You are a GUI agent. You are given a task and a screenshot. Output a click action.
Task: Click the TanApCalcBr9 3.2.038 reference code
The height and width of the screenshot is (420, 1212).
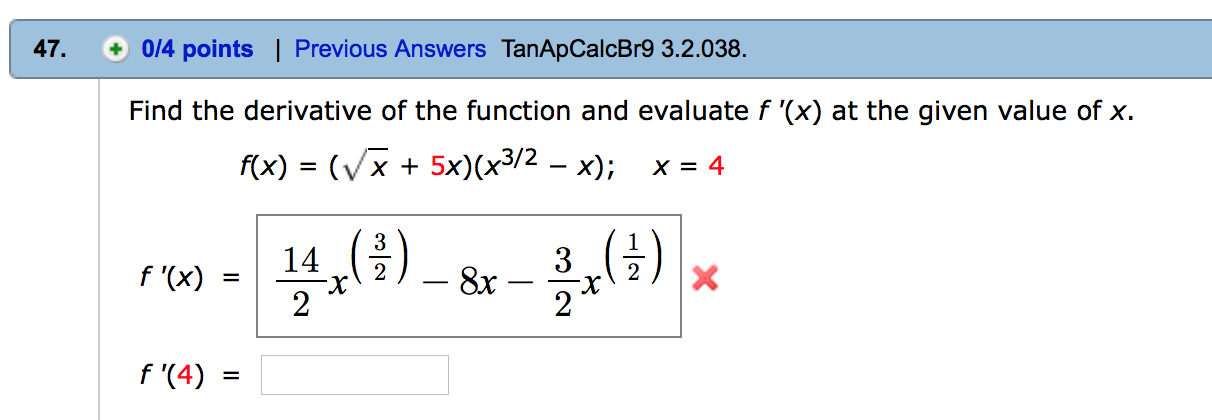625,49
